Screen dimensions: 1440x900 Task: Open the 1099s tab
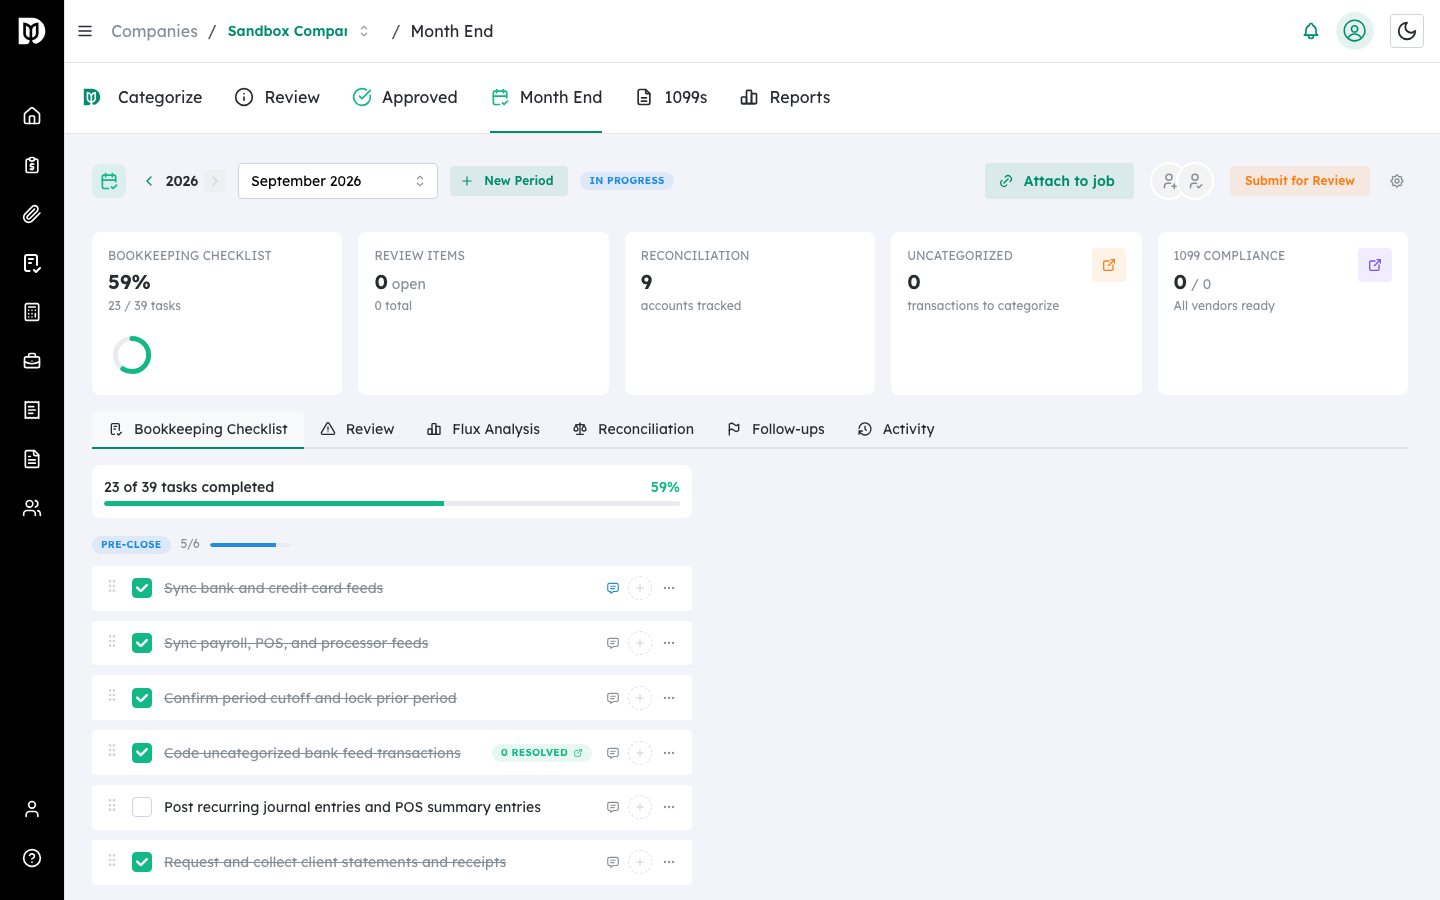tap(671, 97)
